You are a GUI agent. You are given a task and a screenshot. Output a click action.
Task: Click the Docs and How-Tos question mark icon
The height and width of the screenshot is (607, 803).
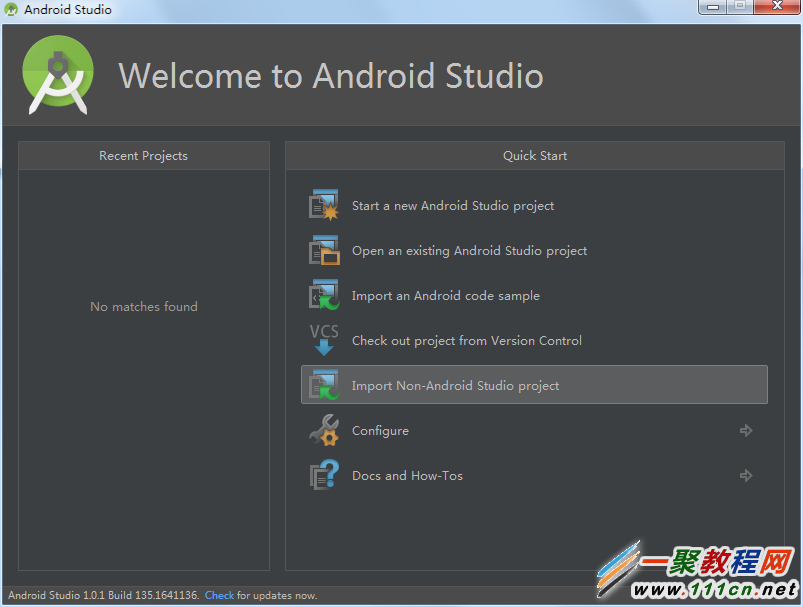[324, 475]
